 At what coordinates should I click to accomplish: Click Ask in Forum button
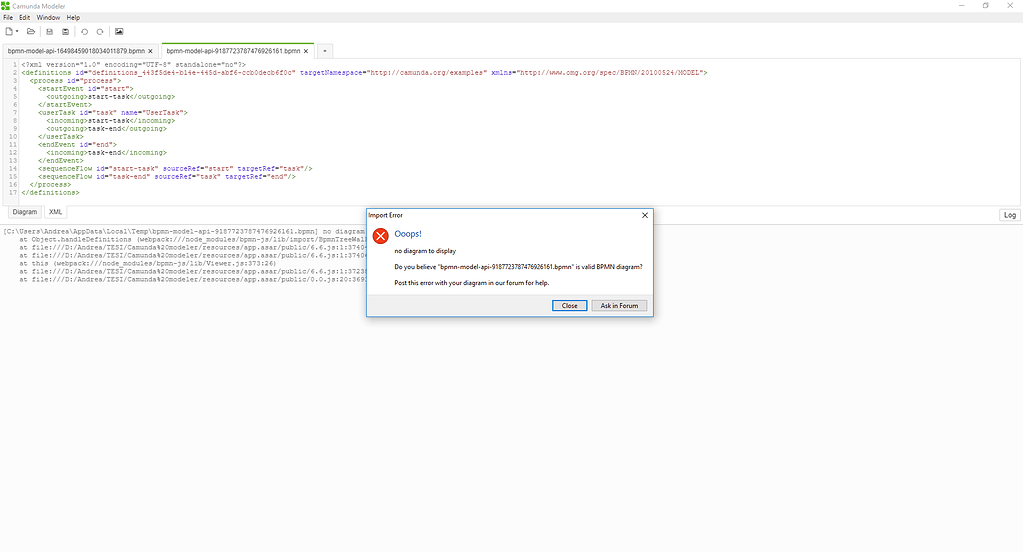(x=619, y=305)
